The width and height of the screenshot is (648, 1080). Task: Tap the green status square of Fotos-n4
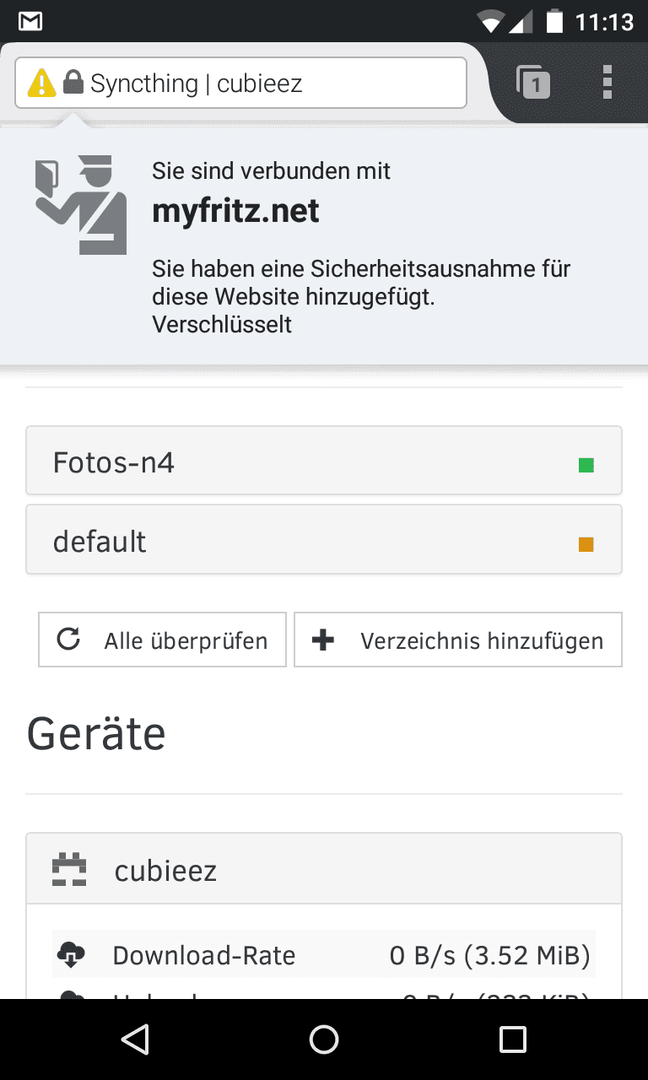coord(586,466)
